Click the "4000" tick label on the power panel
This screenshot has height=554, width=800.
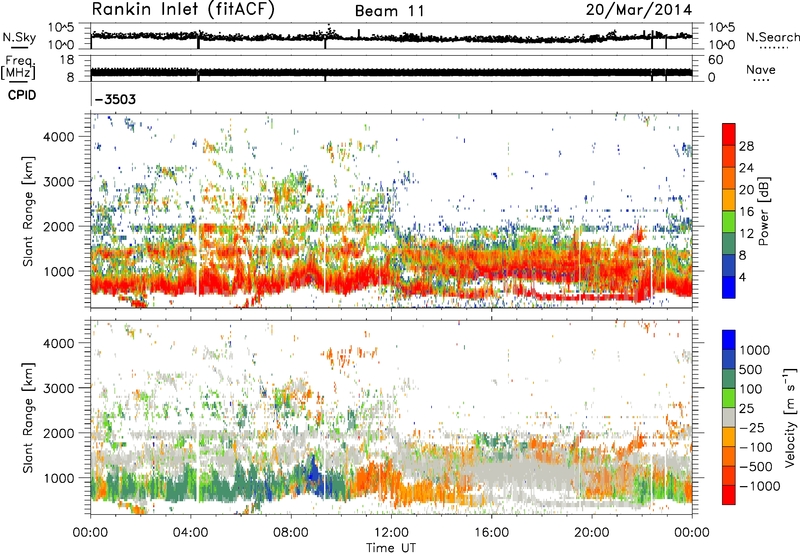pos(59,137)
